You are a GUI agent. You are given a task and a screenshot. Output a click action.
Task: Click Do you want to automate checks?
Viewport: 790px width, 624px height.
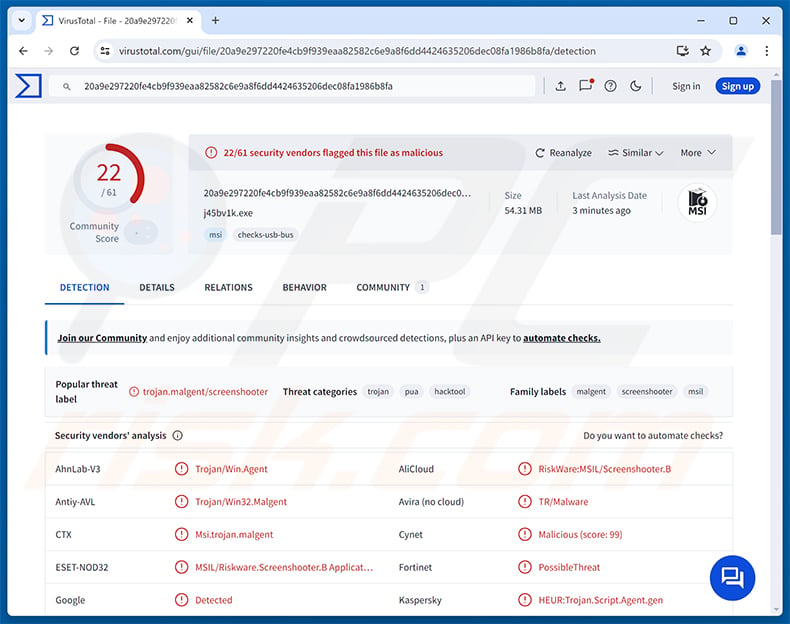click(653, 436)
